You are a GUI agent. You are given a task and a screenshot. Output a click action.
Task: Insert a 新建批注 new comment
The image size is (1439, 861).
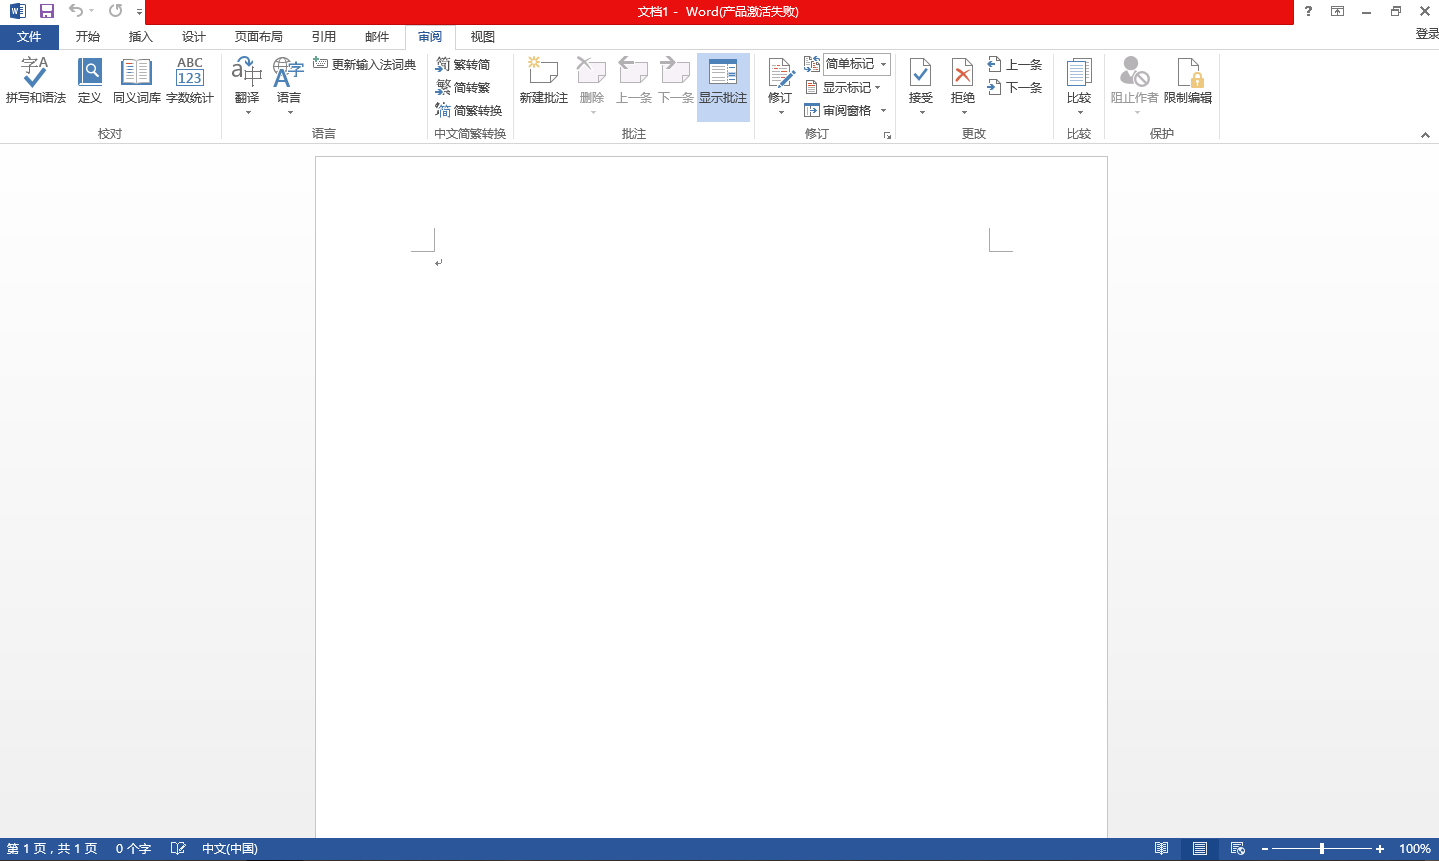(x=543, y=81)
